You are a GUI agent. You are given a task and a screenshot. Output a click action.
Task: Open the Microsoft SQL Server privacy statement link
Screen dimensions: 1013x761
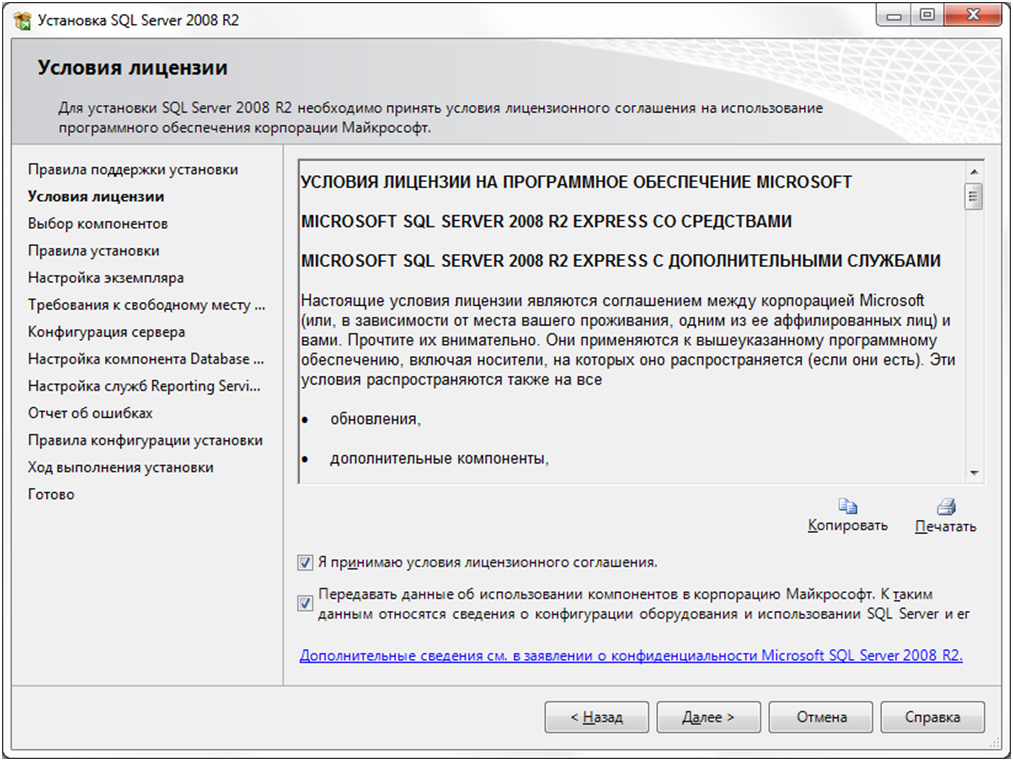[x=631, y=655]
